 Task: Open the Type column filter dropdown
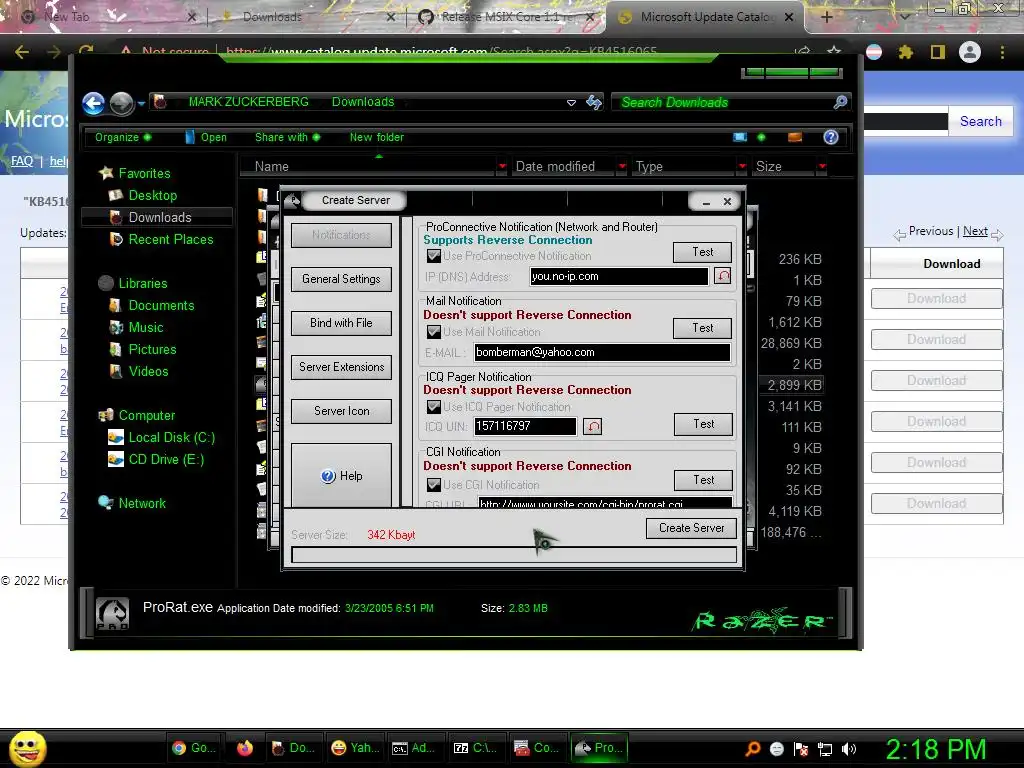pos(742,167)
